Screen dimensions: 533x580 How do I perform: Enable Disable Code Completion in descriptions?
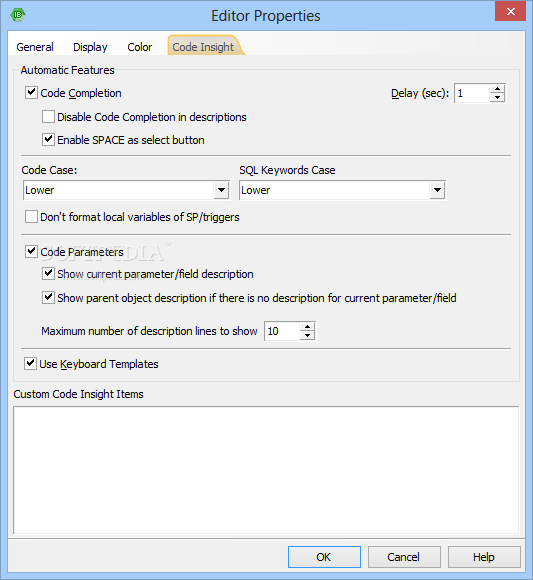pyautogui.click(x=48, y=117)
